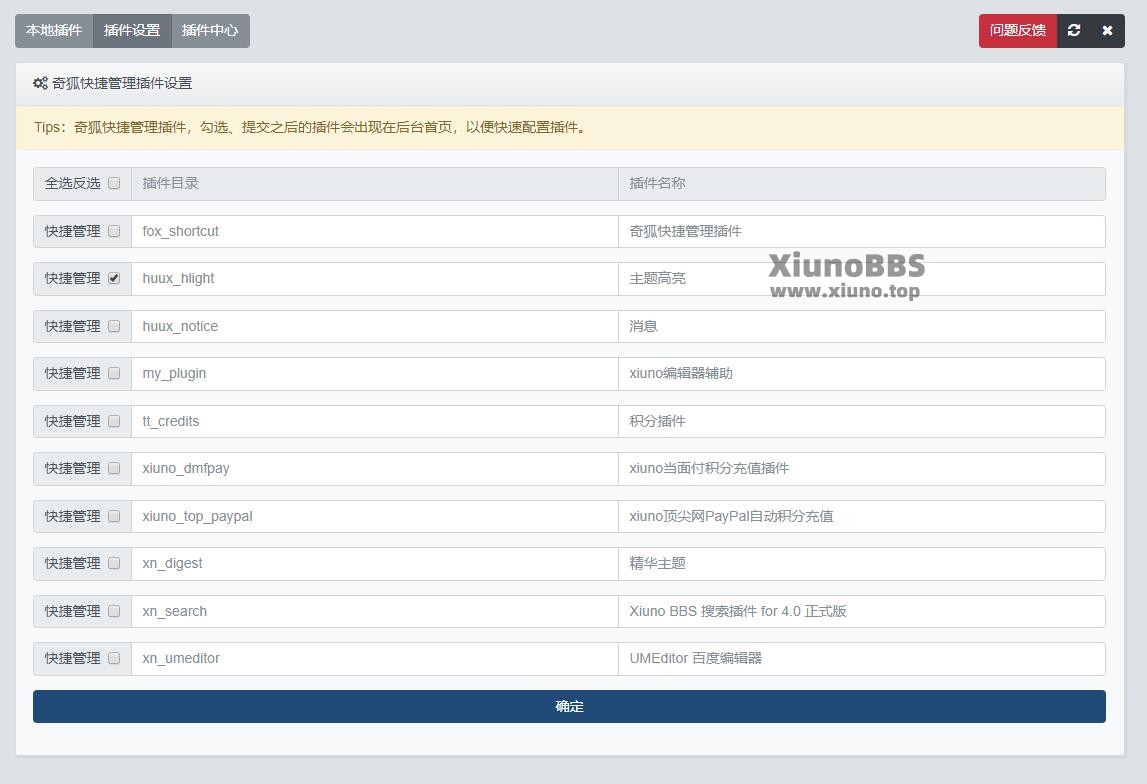
Task: Click the huux_hlight directory field
Action: point(375,279)
